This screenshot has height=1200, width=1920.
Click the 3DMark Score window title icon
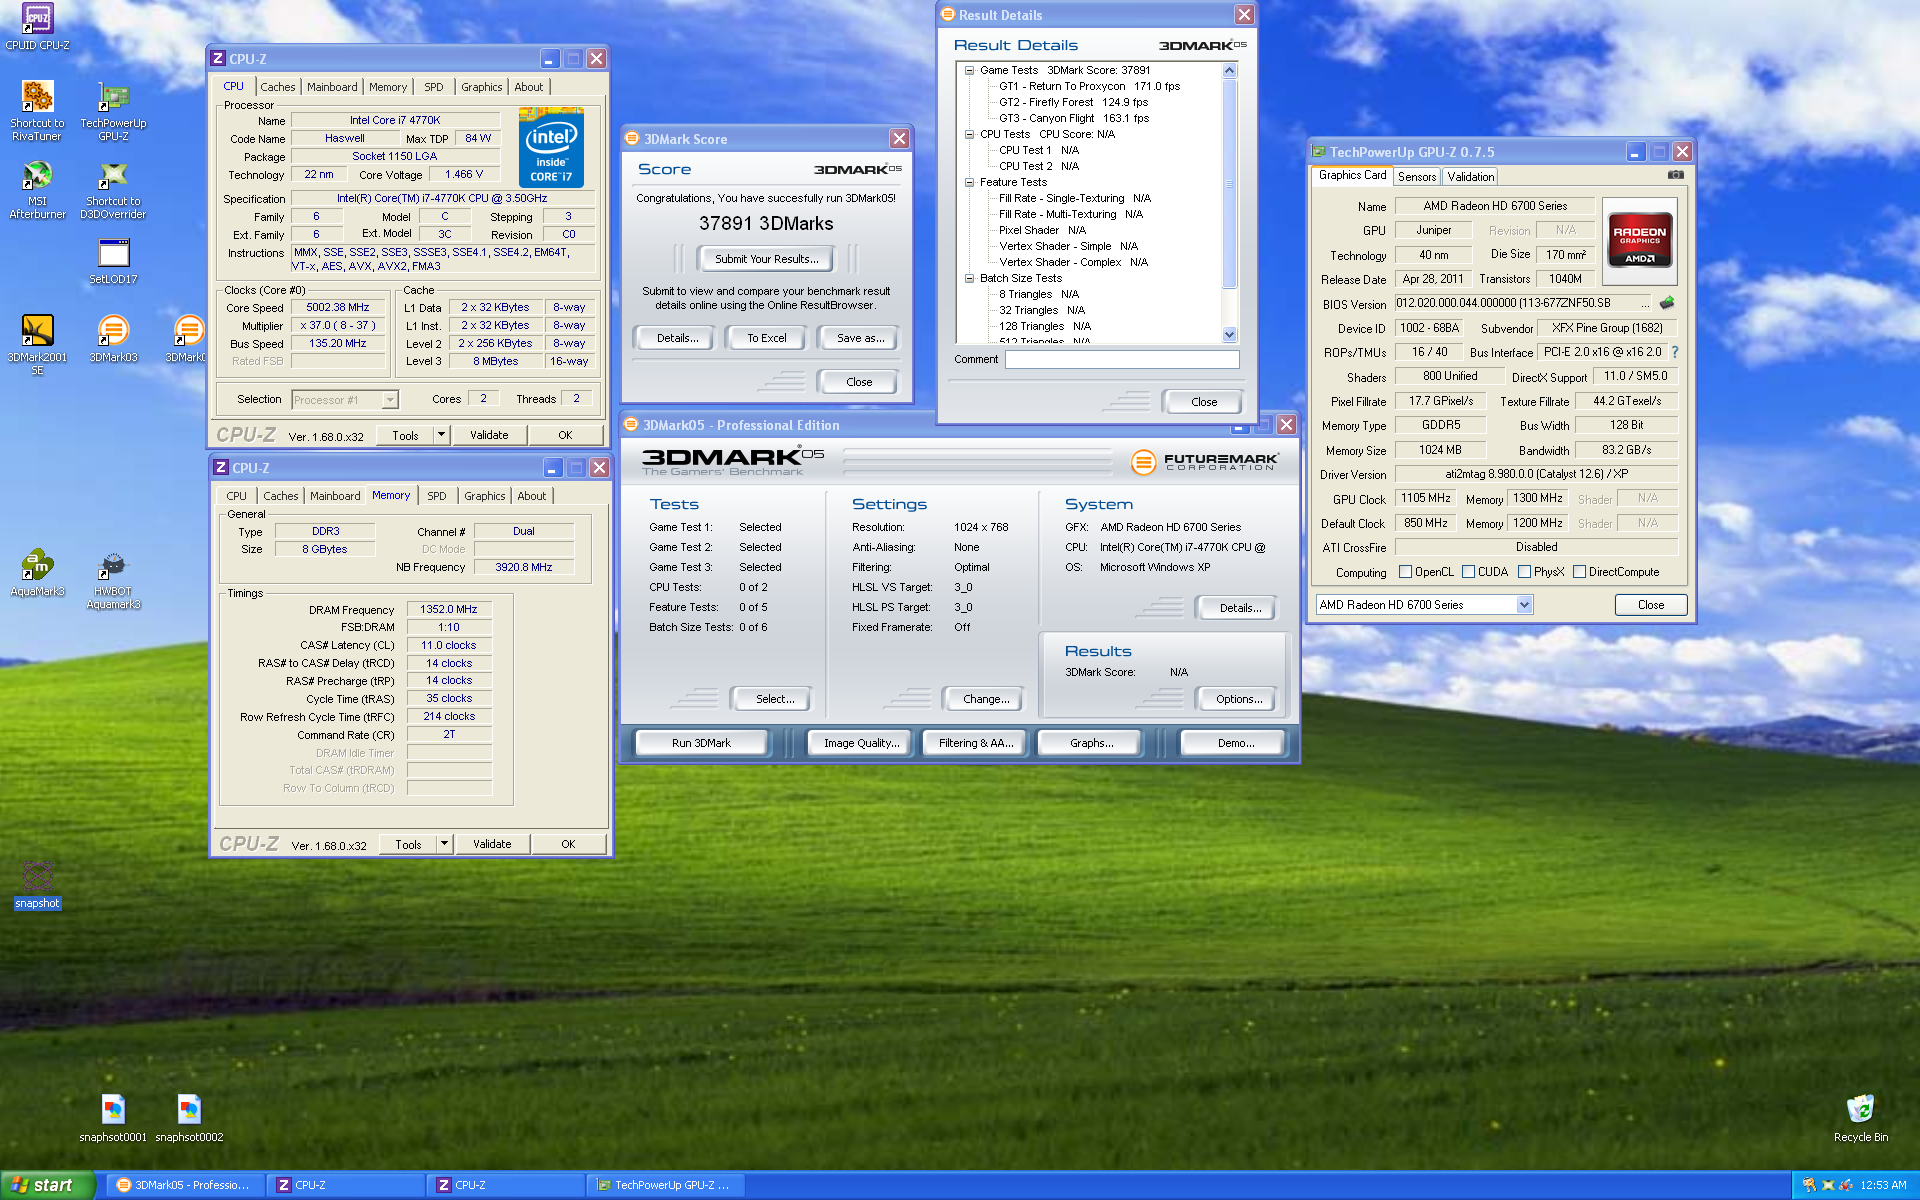tap(632, 138)
